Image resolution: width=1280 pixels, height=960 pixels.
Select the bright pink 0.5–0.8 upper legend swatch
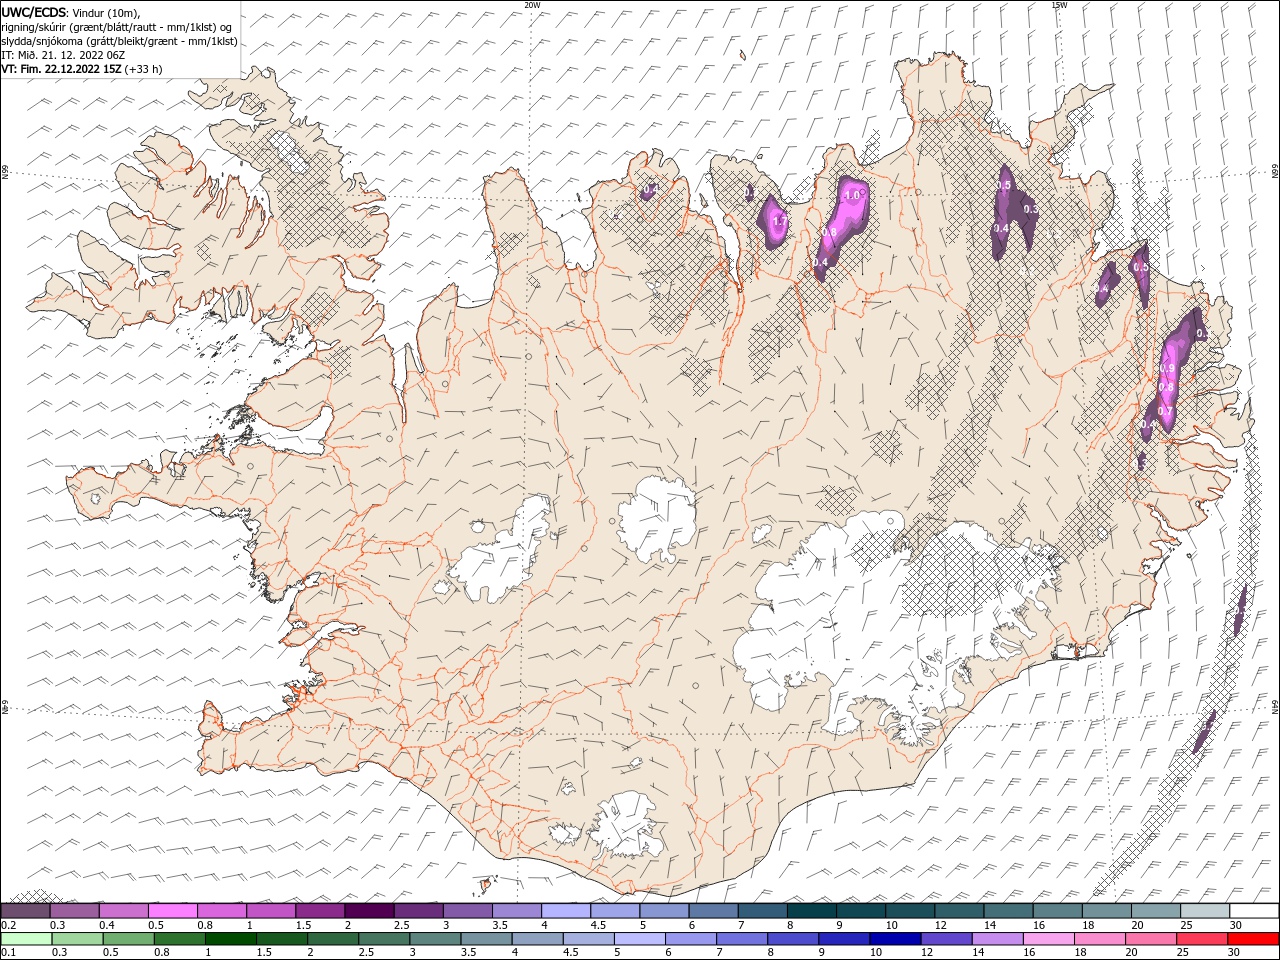click(x=172, y=911)
